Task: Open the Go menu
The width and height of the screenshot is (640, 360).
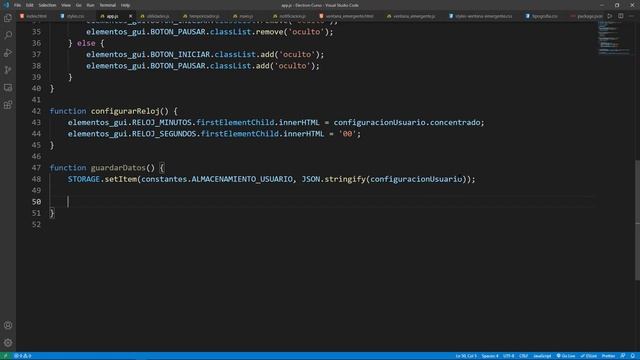Action: click(78, 5)
